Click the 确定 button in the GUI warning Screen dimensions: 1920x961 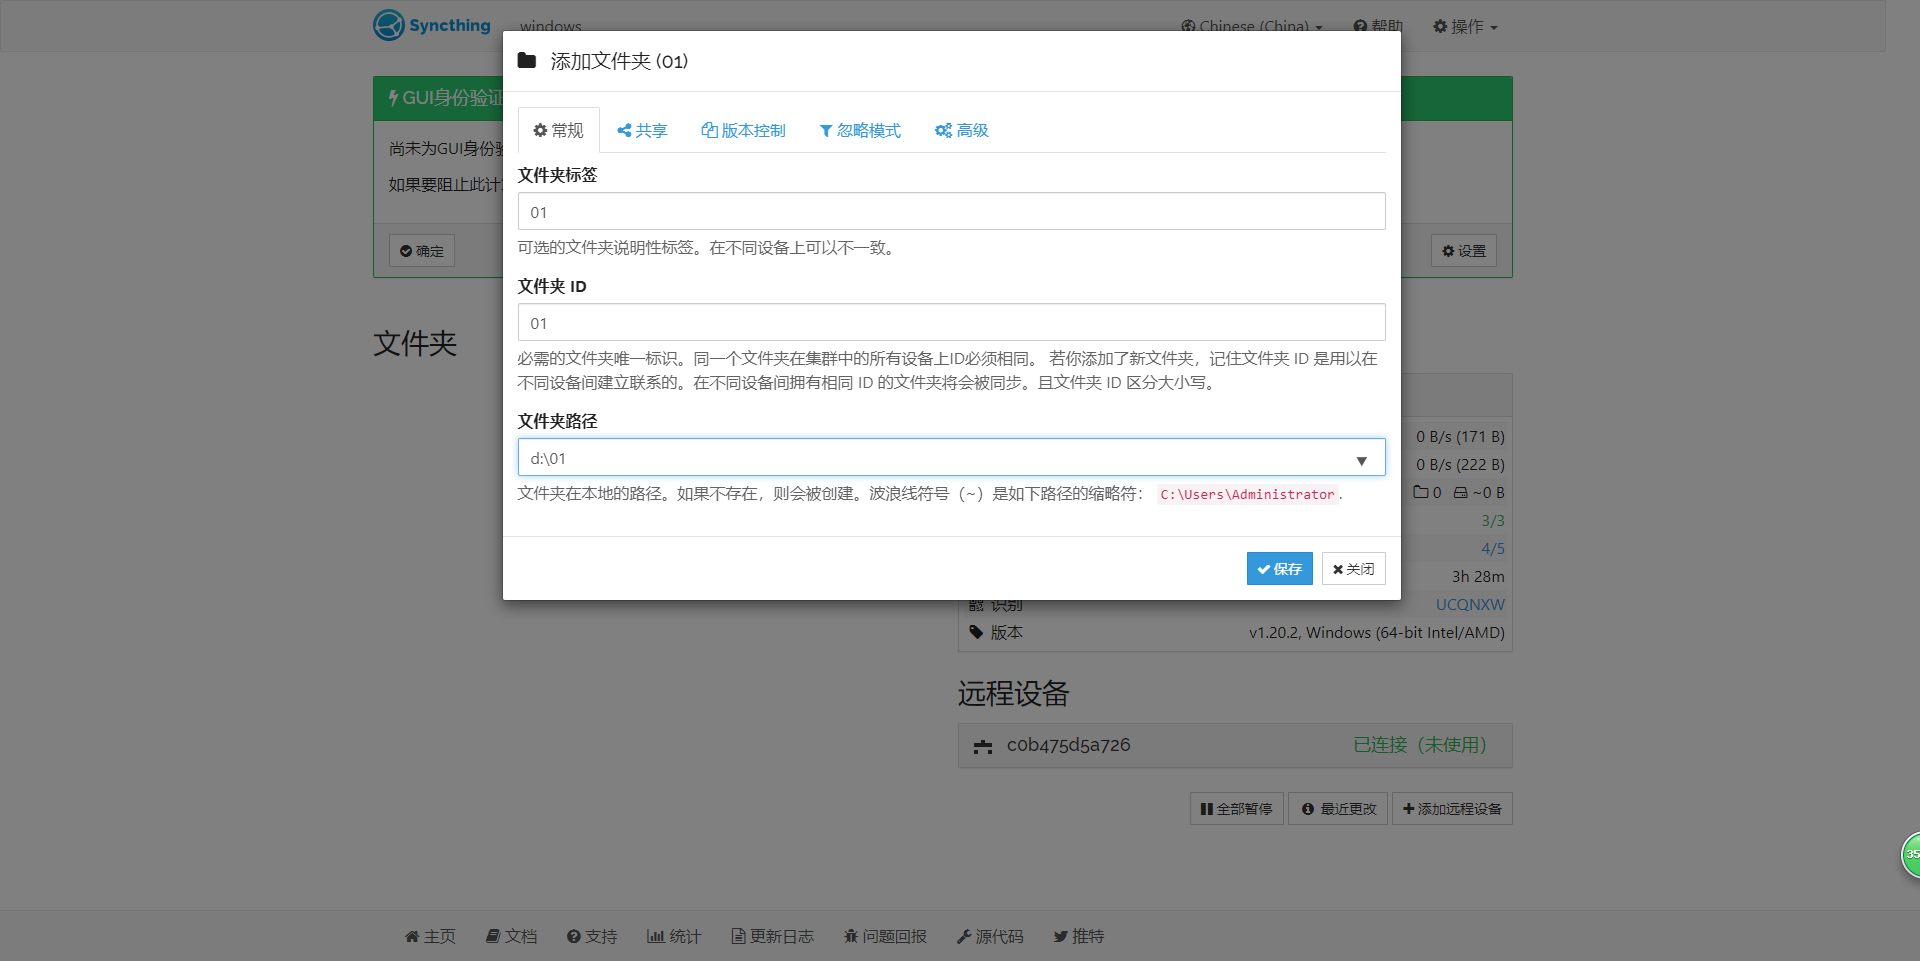(x=421, y=250)
